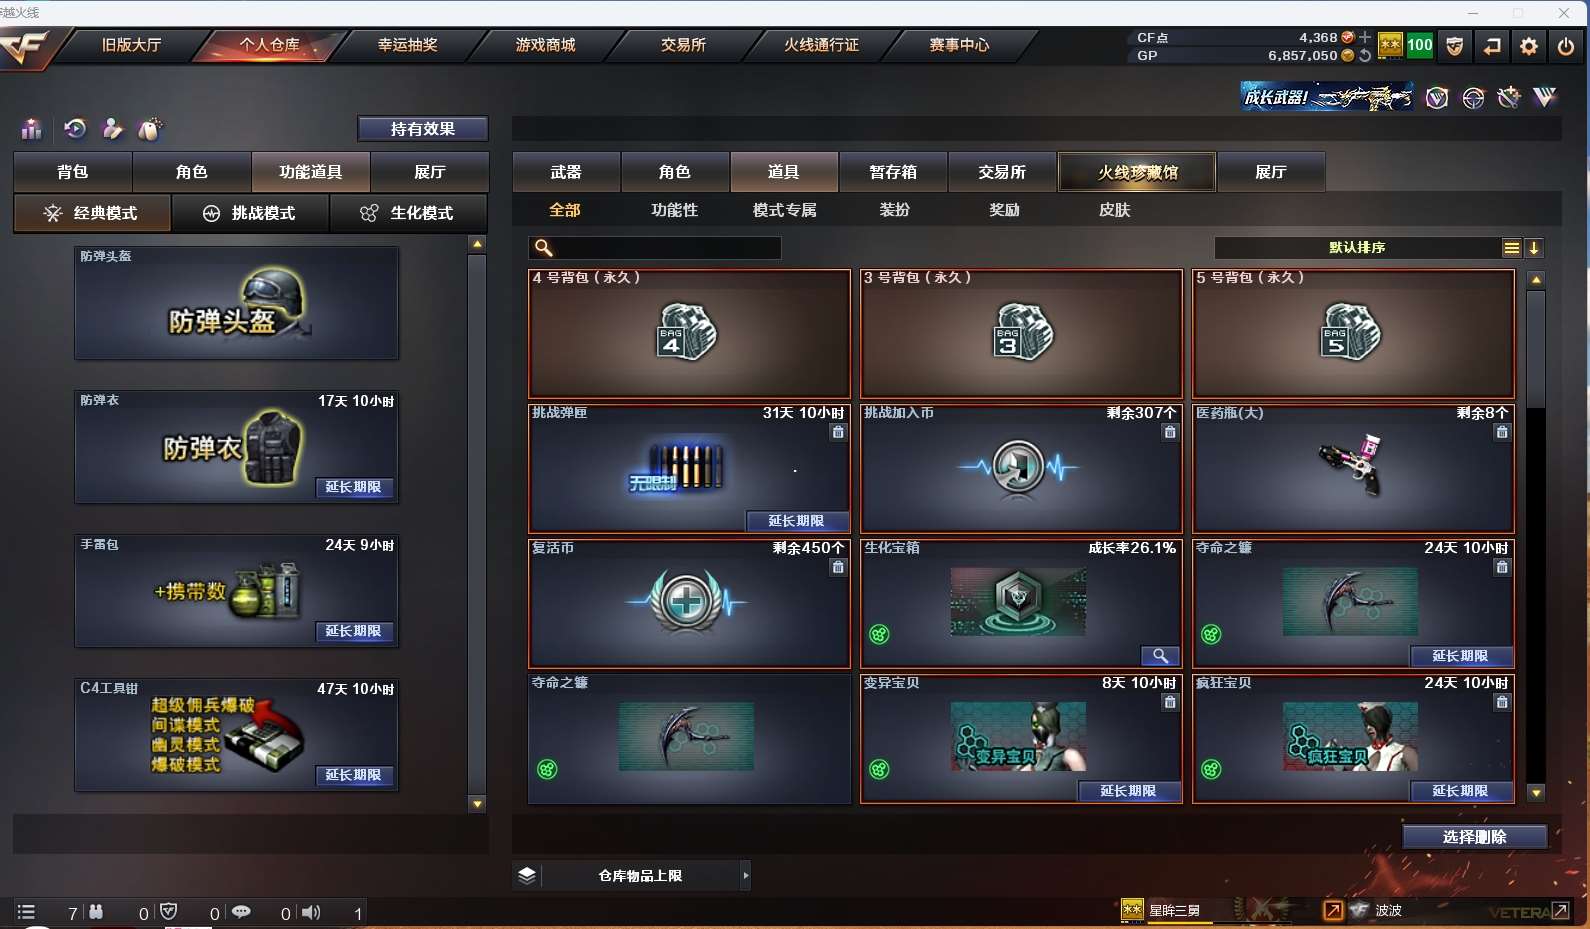
Task: Click 延长期限 on the 防弹衣 item
Action: pos(353,487)
